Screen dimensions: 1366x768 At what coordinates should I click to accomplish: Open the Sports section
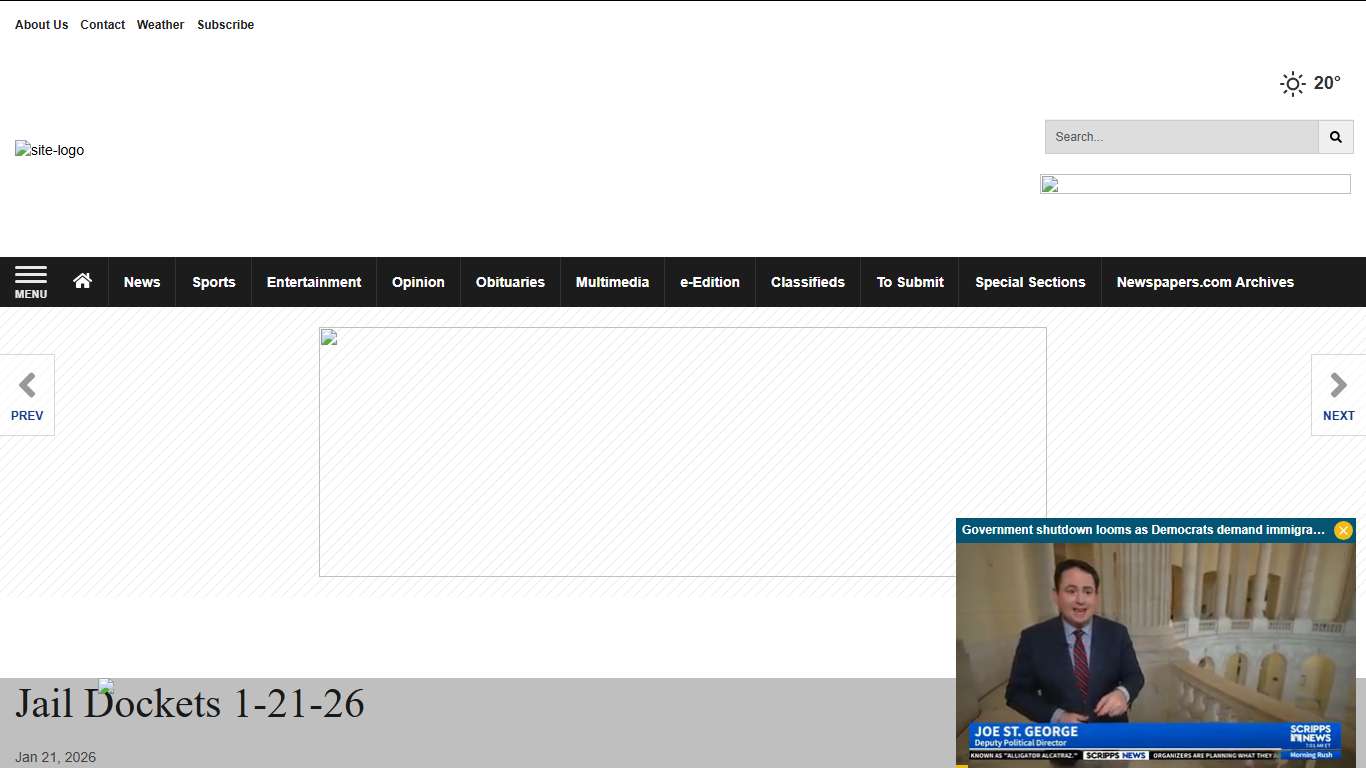pos(213,281)
